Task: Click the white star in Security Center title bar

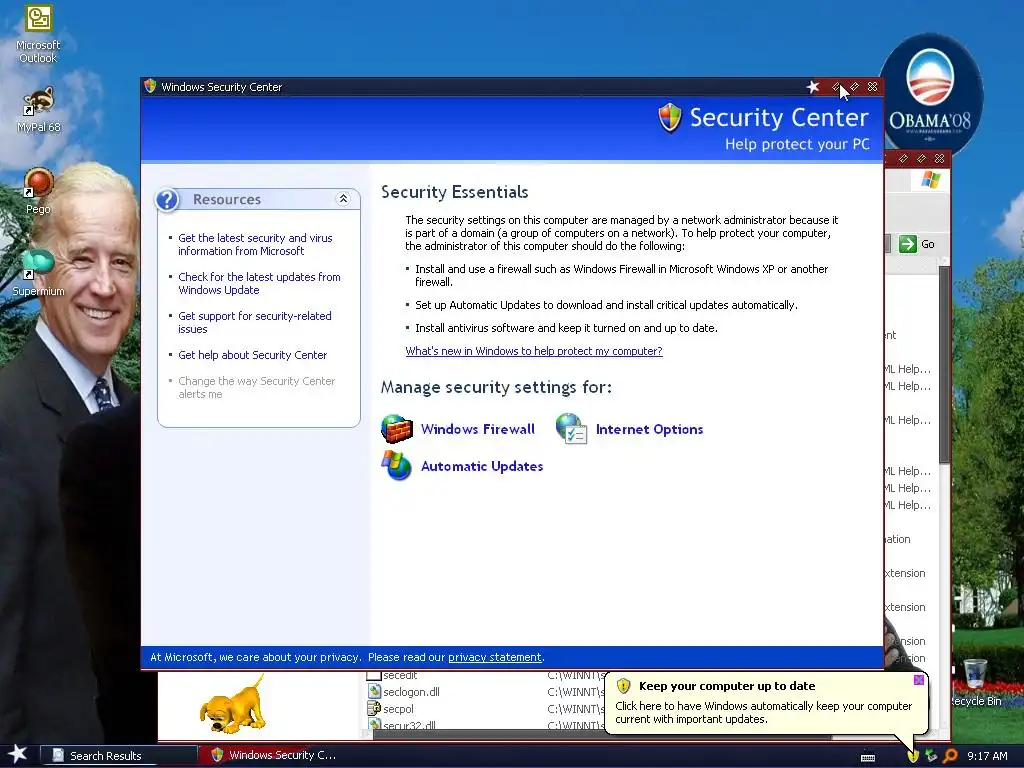Action: point(812,86)
